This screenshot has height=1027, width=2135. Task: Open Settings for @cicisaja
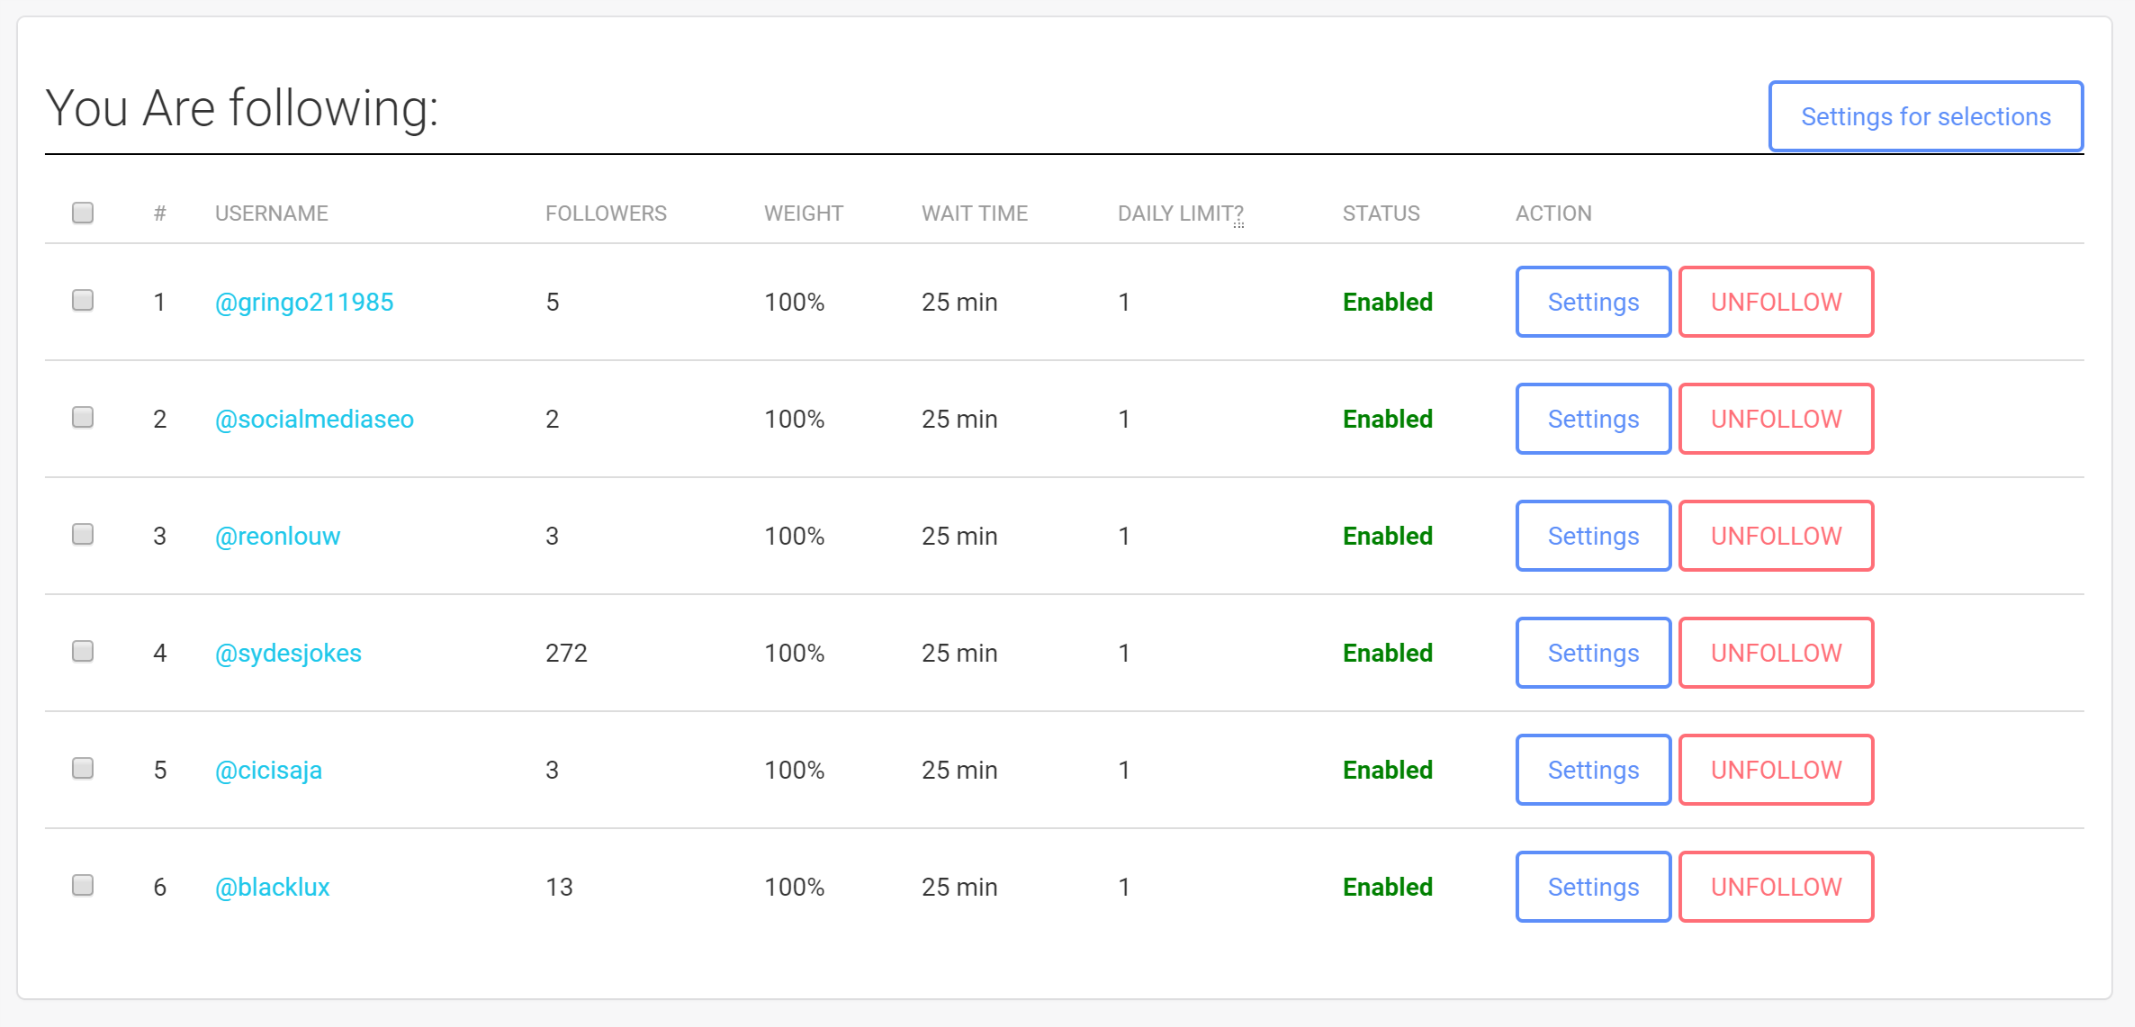pyautogui.click(x=1593, y=770)
